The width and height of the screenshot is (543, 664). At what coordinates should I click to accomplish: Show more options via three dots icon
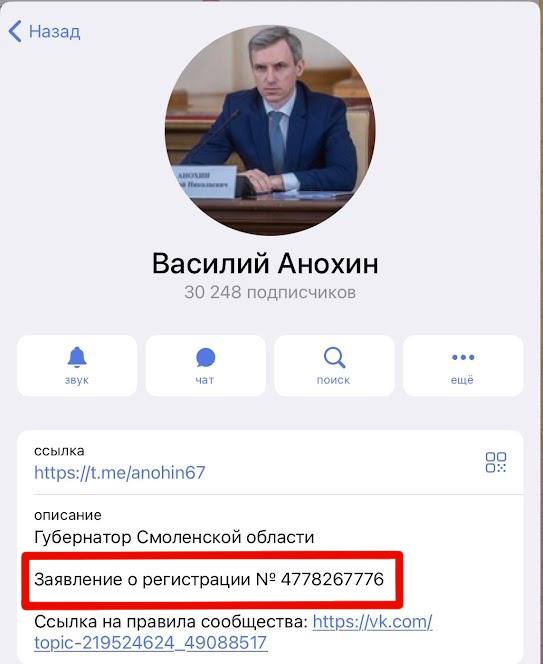click(463, 357)
